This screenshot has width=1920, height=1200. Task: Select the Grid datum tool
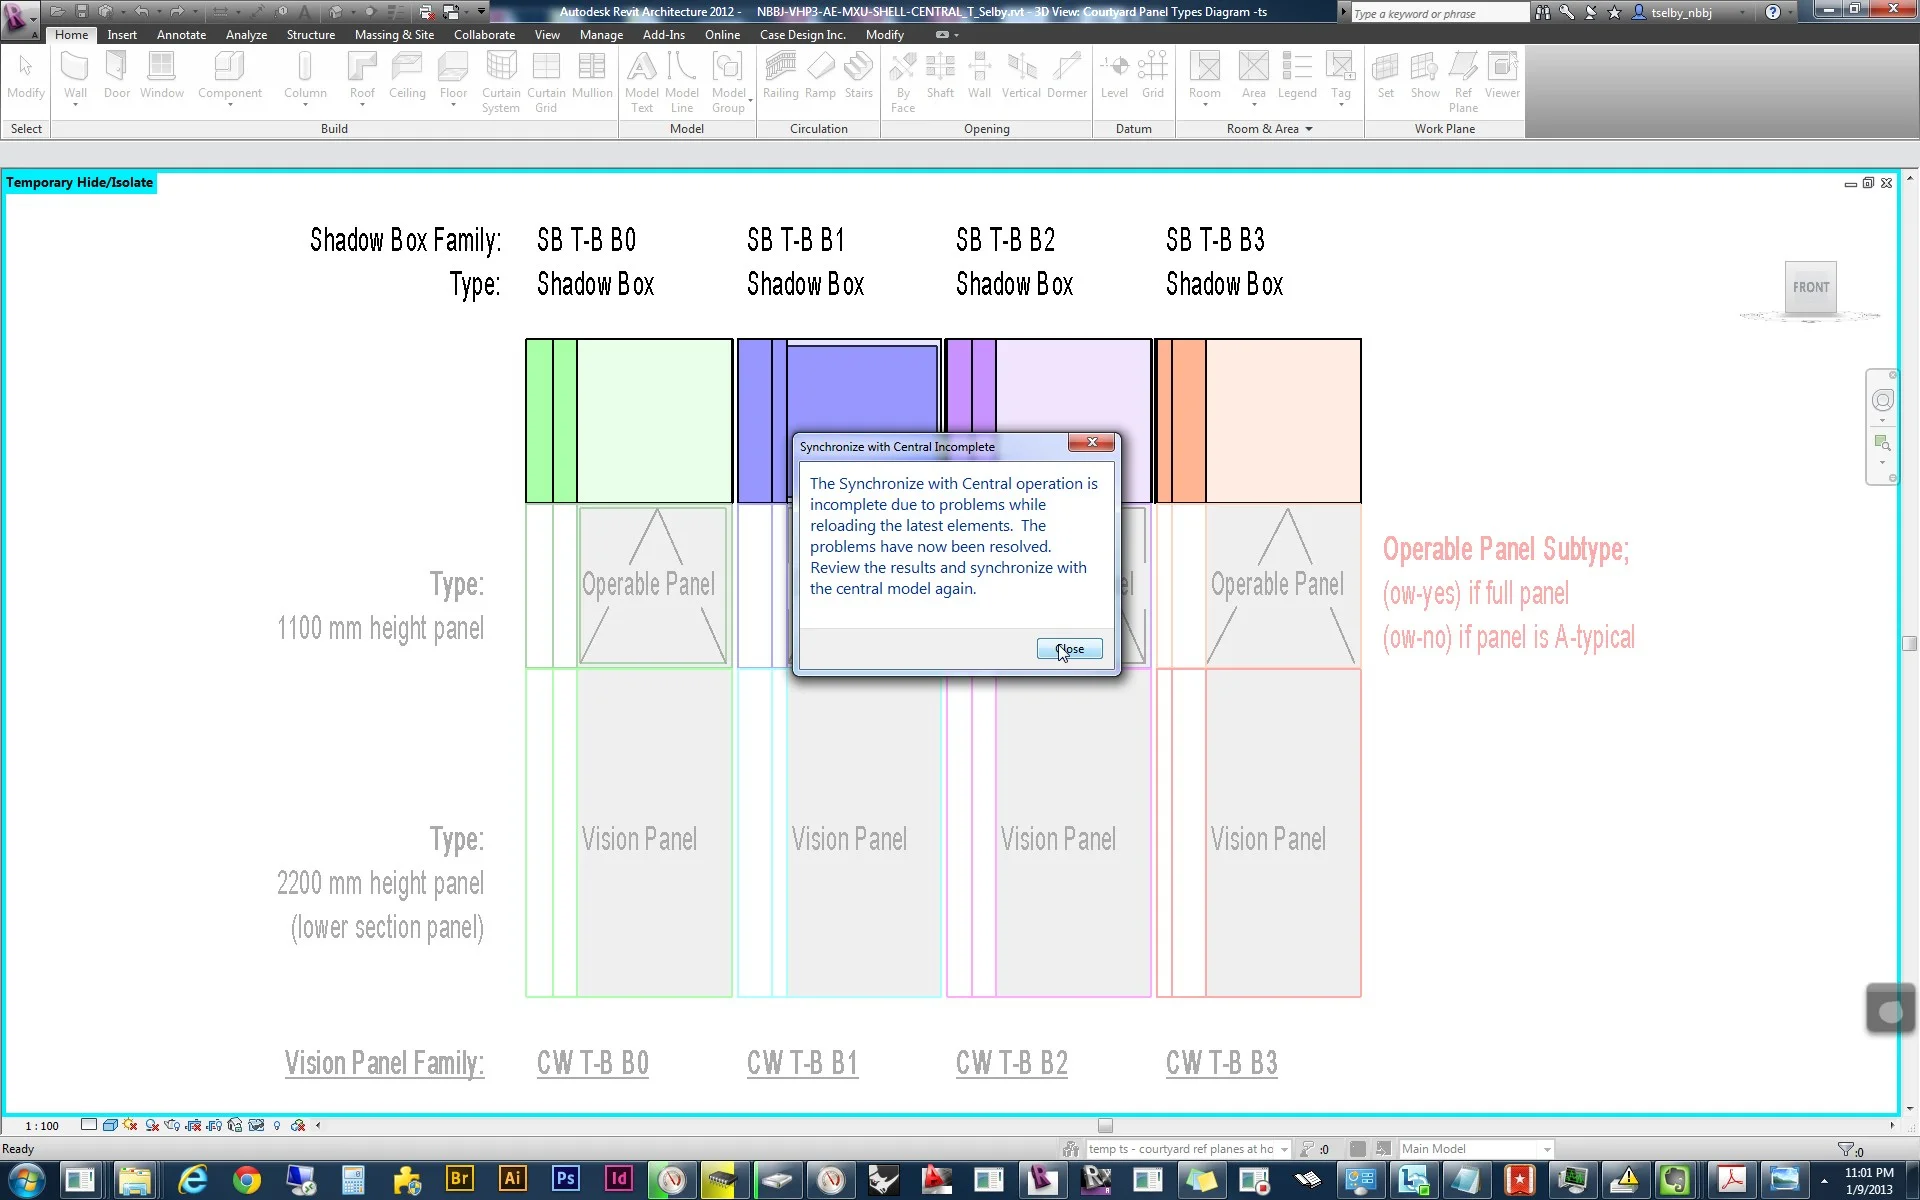[1153, 76]
